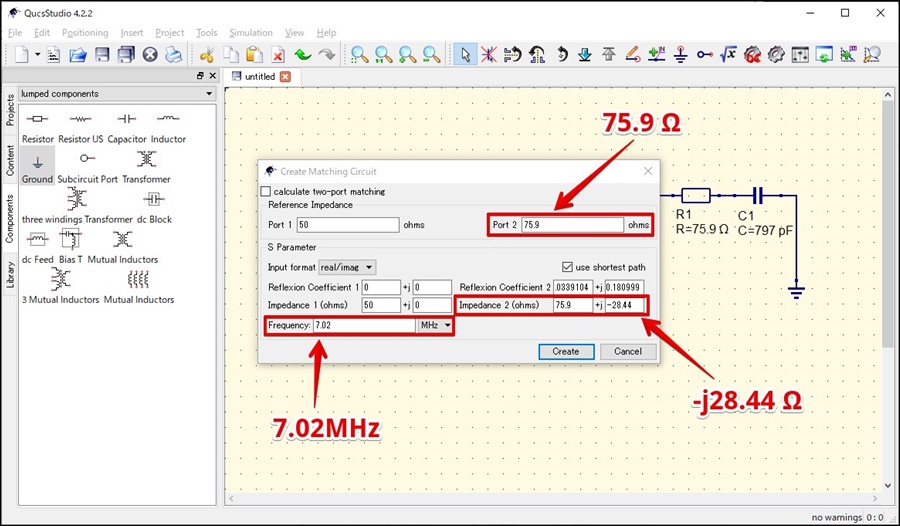Switch to the Content side tab
Viewport: 900px width, 526px height.
point(10,160)
